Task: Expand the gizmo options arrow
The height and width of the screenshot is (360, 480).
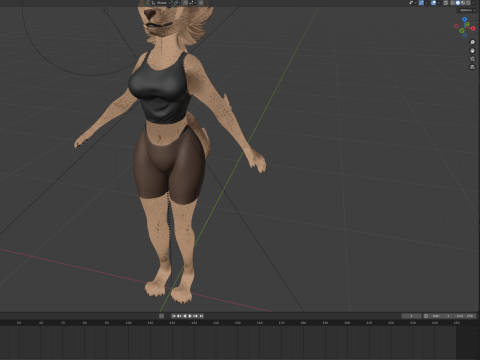Action: pyautogui.click(x=426, y=3)
